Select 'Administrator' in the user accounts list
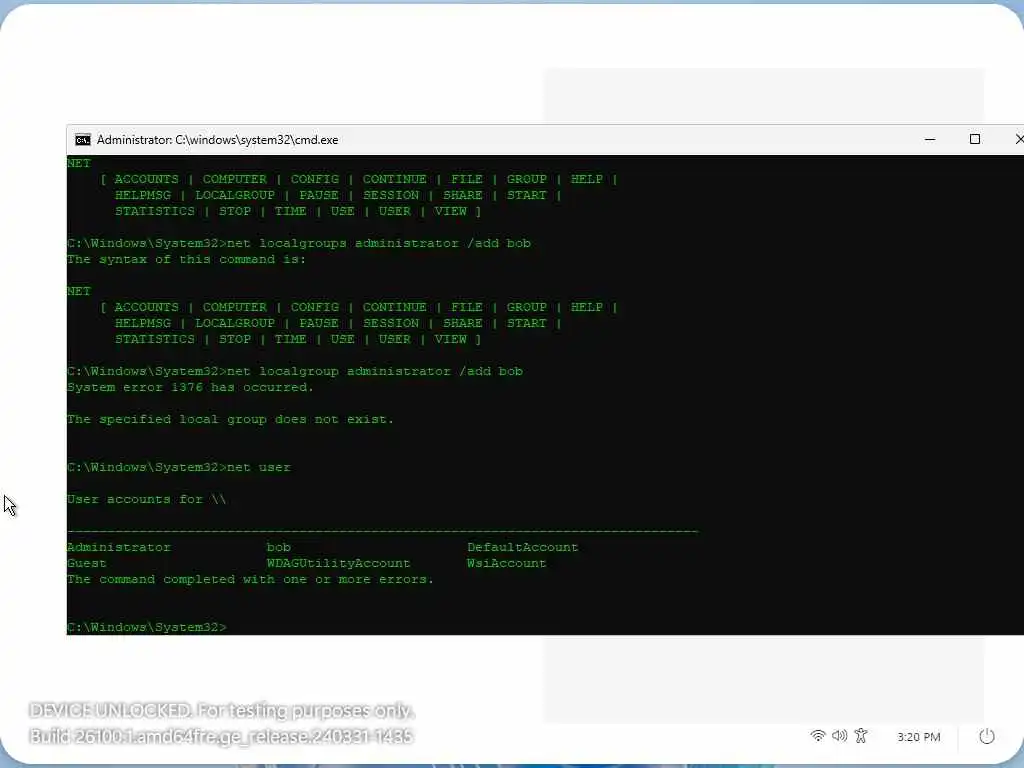The image size is (1024, 768). pos(119,547)
